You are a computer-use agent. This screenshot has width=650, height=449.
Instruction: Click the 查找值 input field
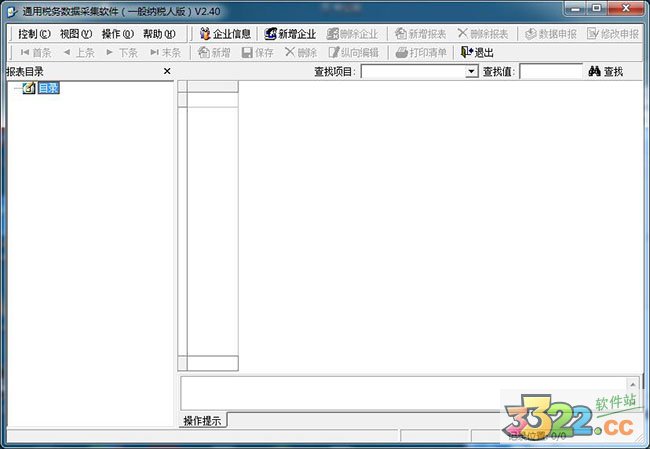tap(551, 71)
